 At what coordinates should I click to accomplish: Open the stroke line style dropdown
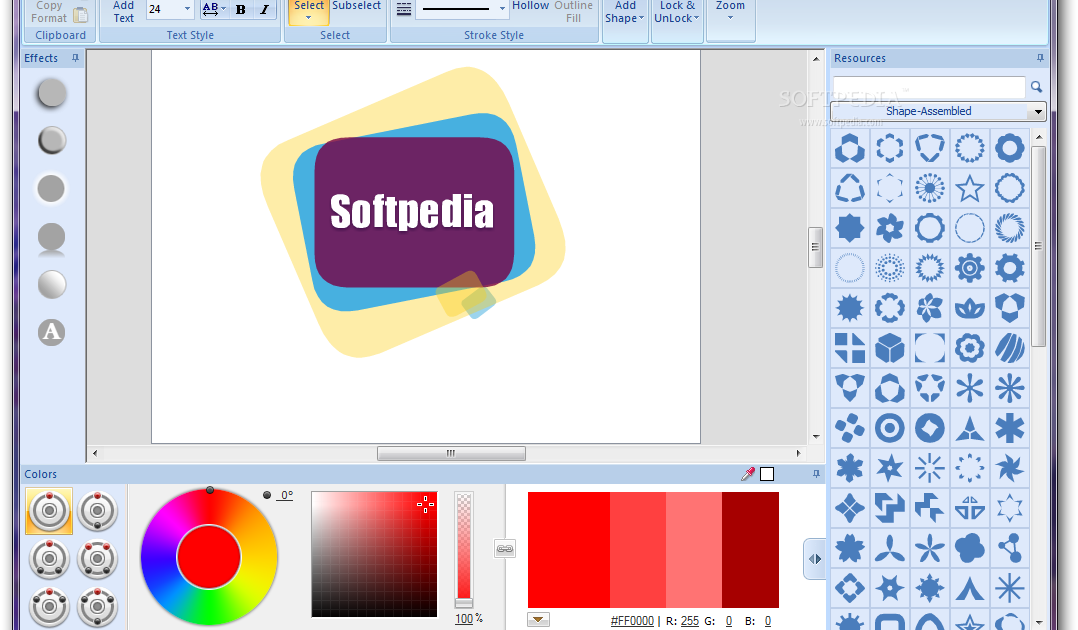[503, 9]
